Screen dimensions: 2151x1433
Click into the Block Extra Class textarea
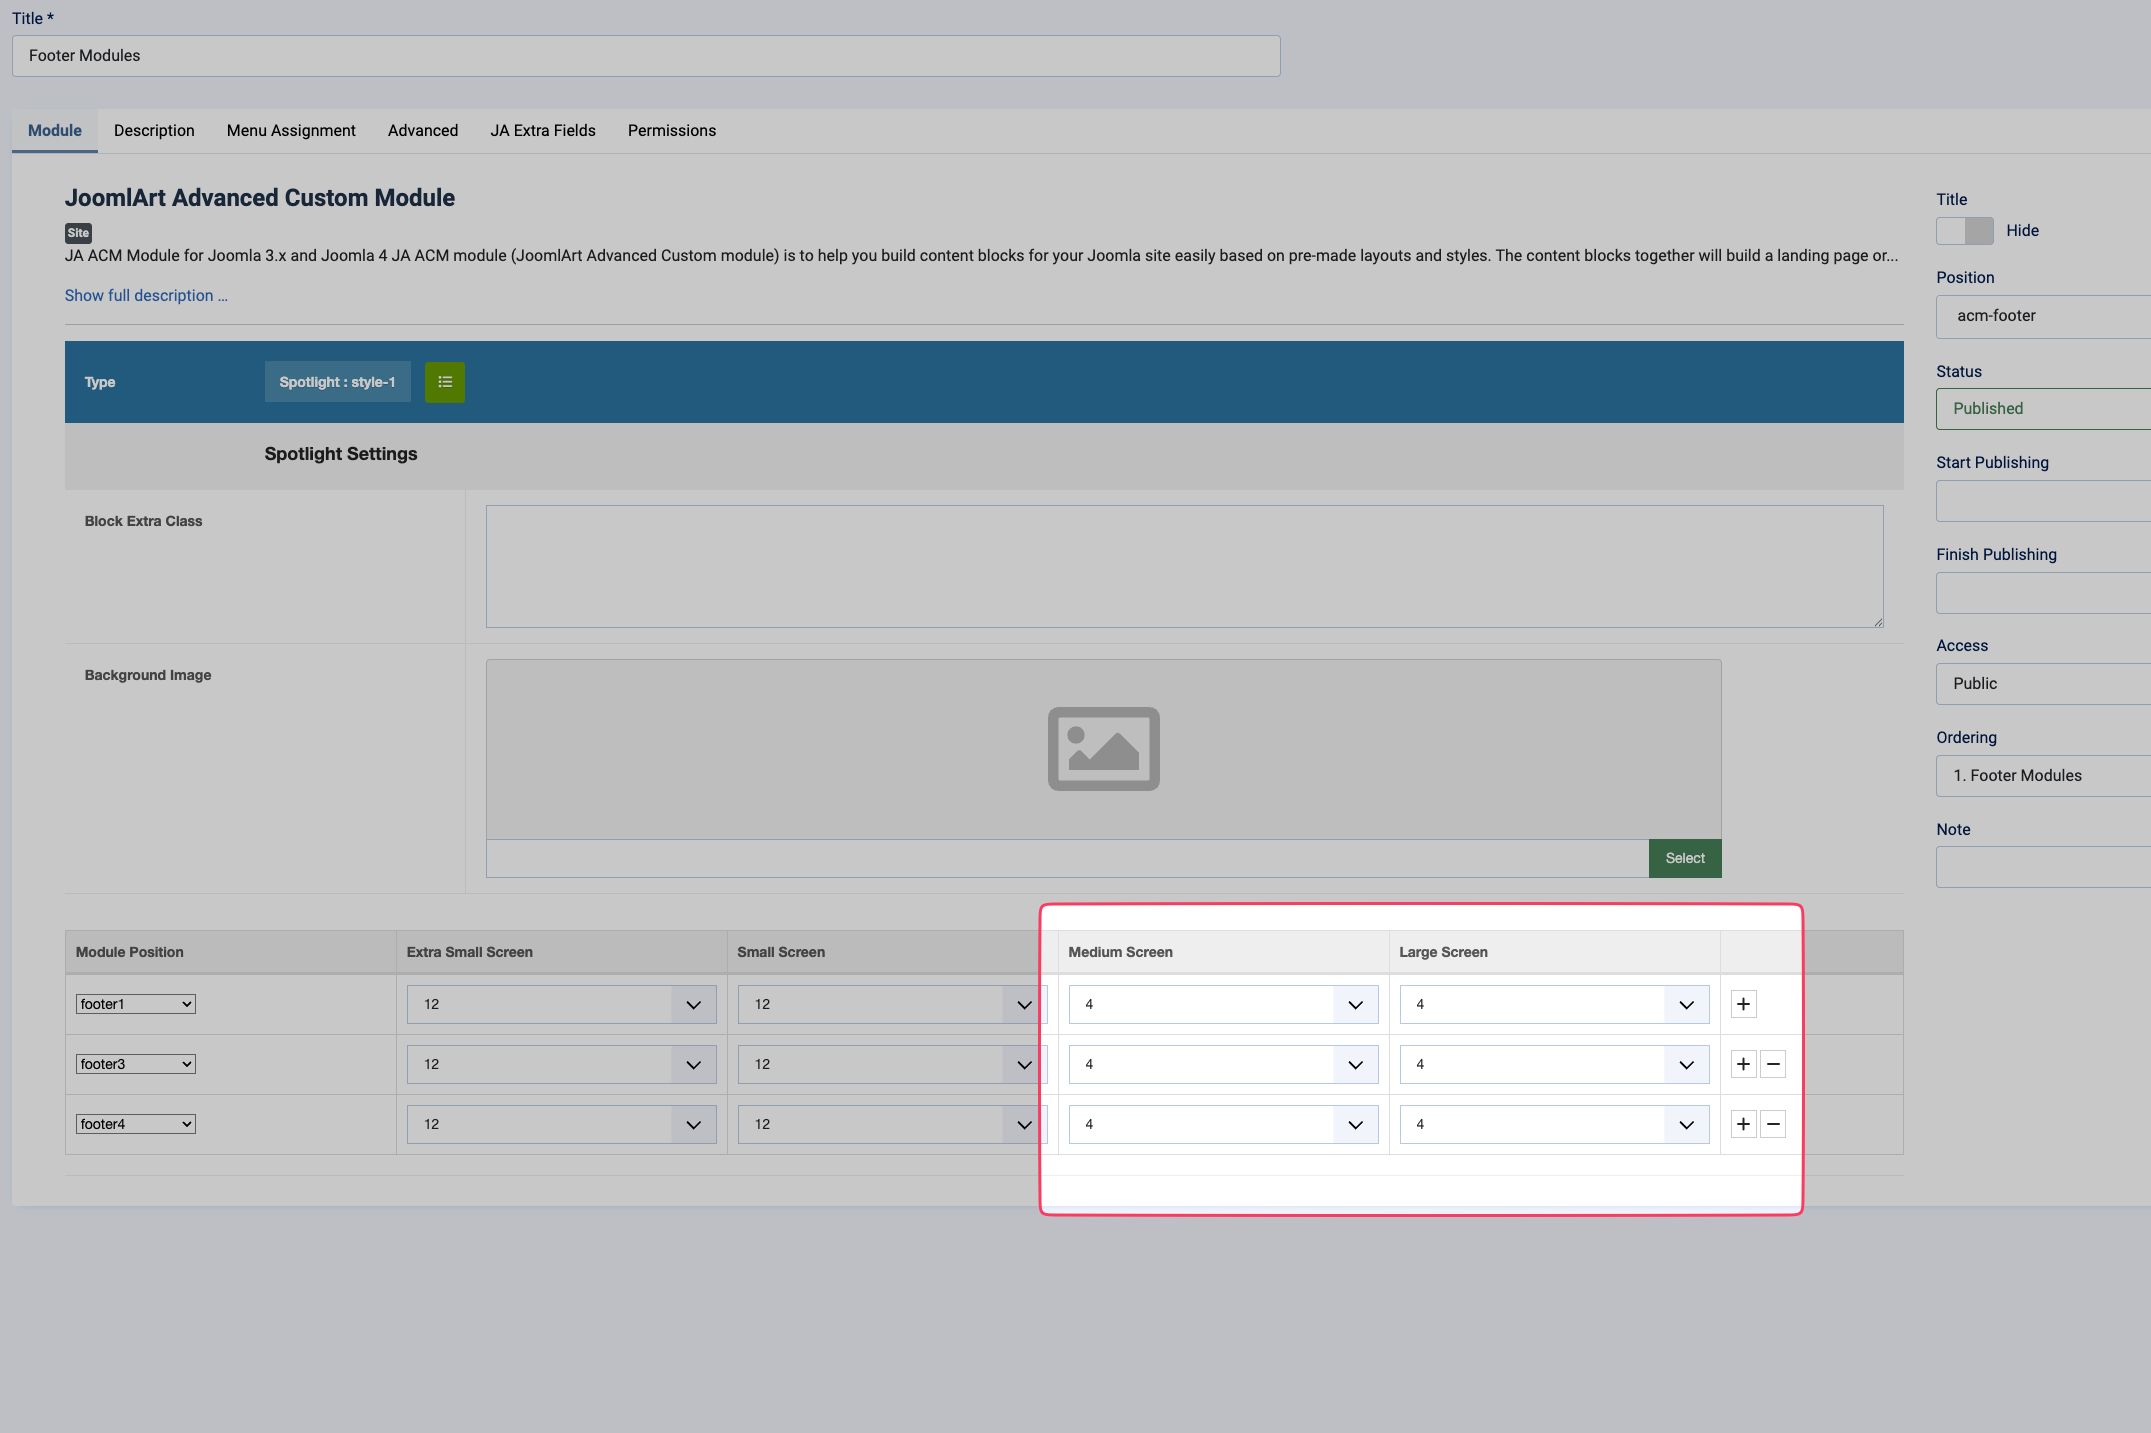(1184, 566)
